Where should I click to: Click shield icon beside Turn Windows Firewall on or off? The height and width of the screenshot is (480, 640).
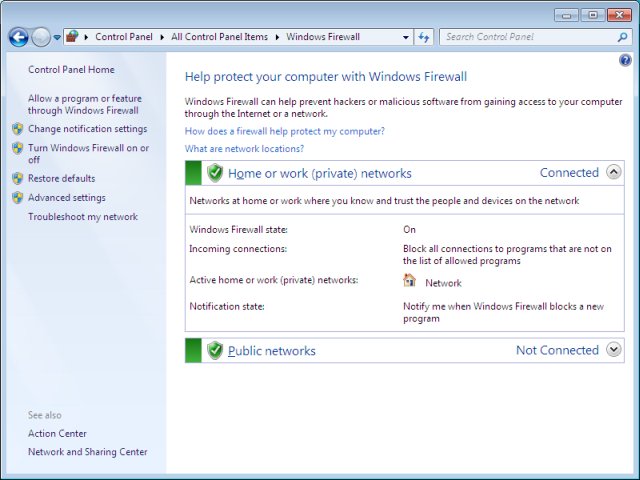click(x=18, y=148)
